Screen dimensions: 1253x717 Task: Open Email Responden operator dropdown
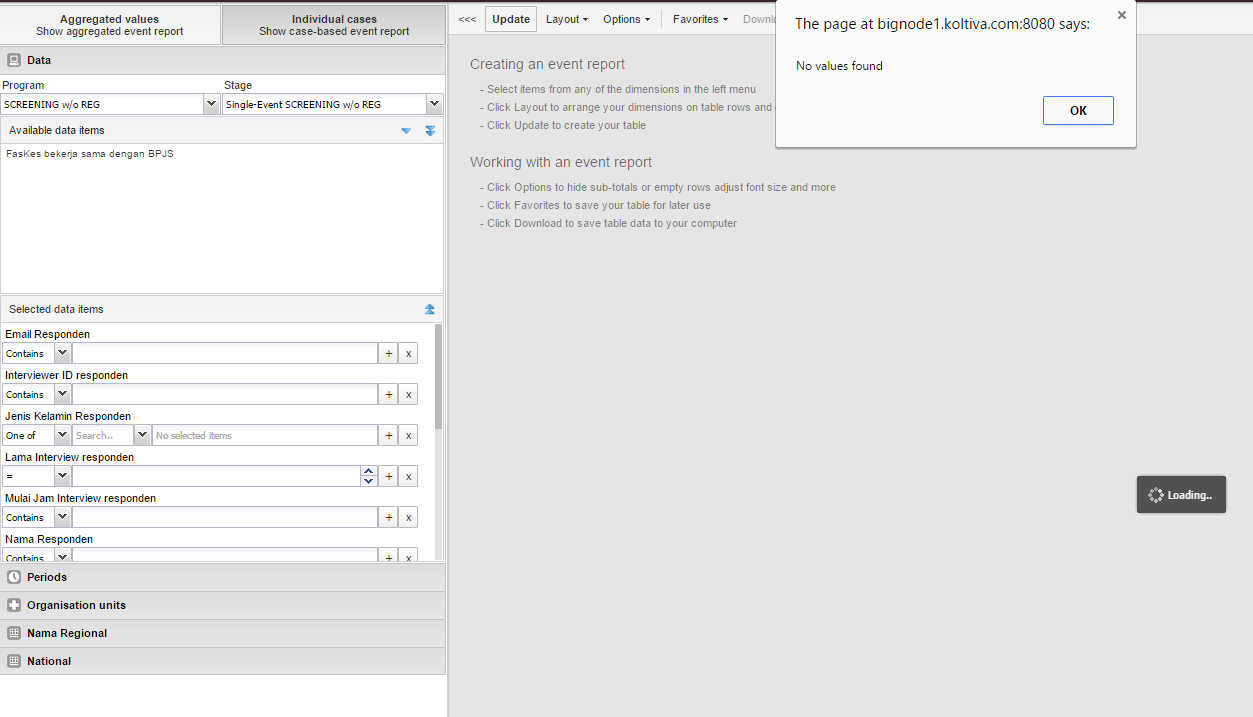click(62, 353)
